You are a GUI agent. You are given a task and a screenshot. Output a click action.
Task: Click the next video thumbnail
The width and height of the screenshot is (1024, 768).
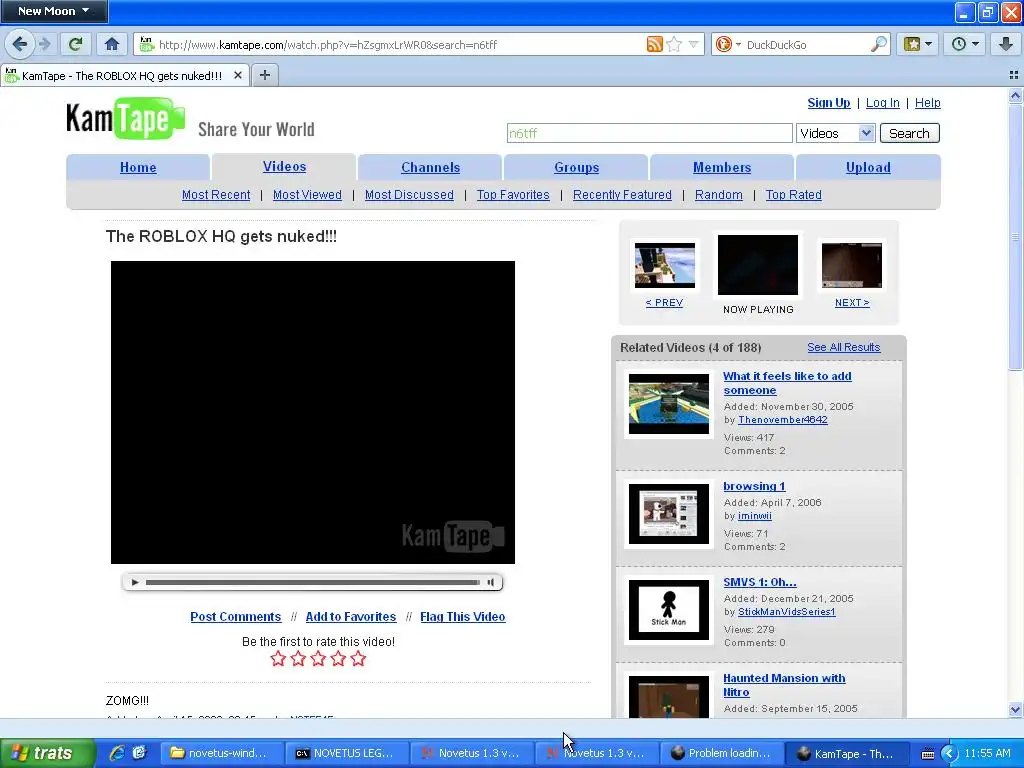pos(852,265)
